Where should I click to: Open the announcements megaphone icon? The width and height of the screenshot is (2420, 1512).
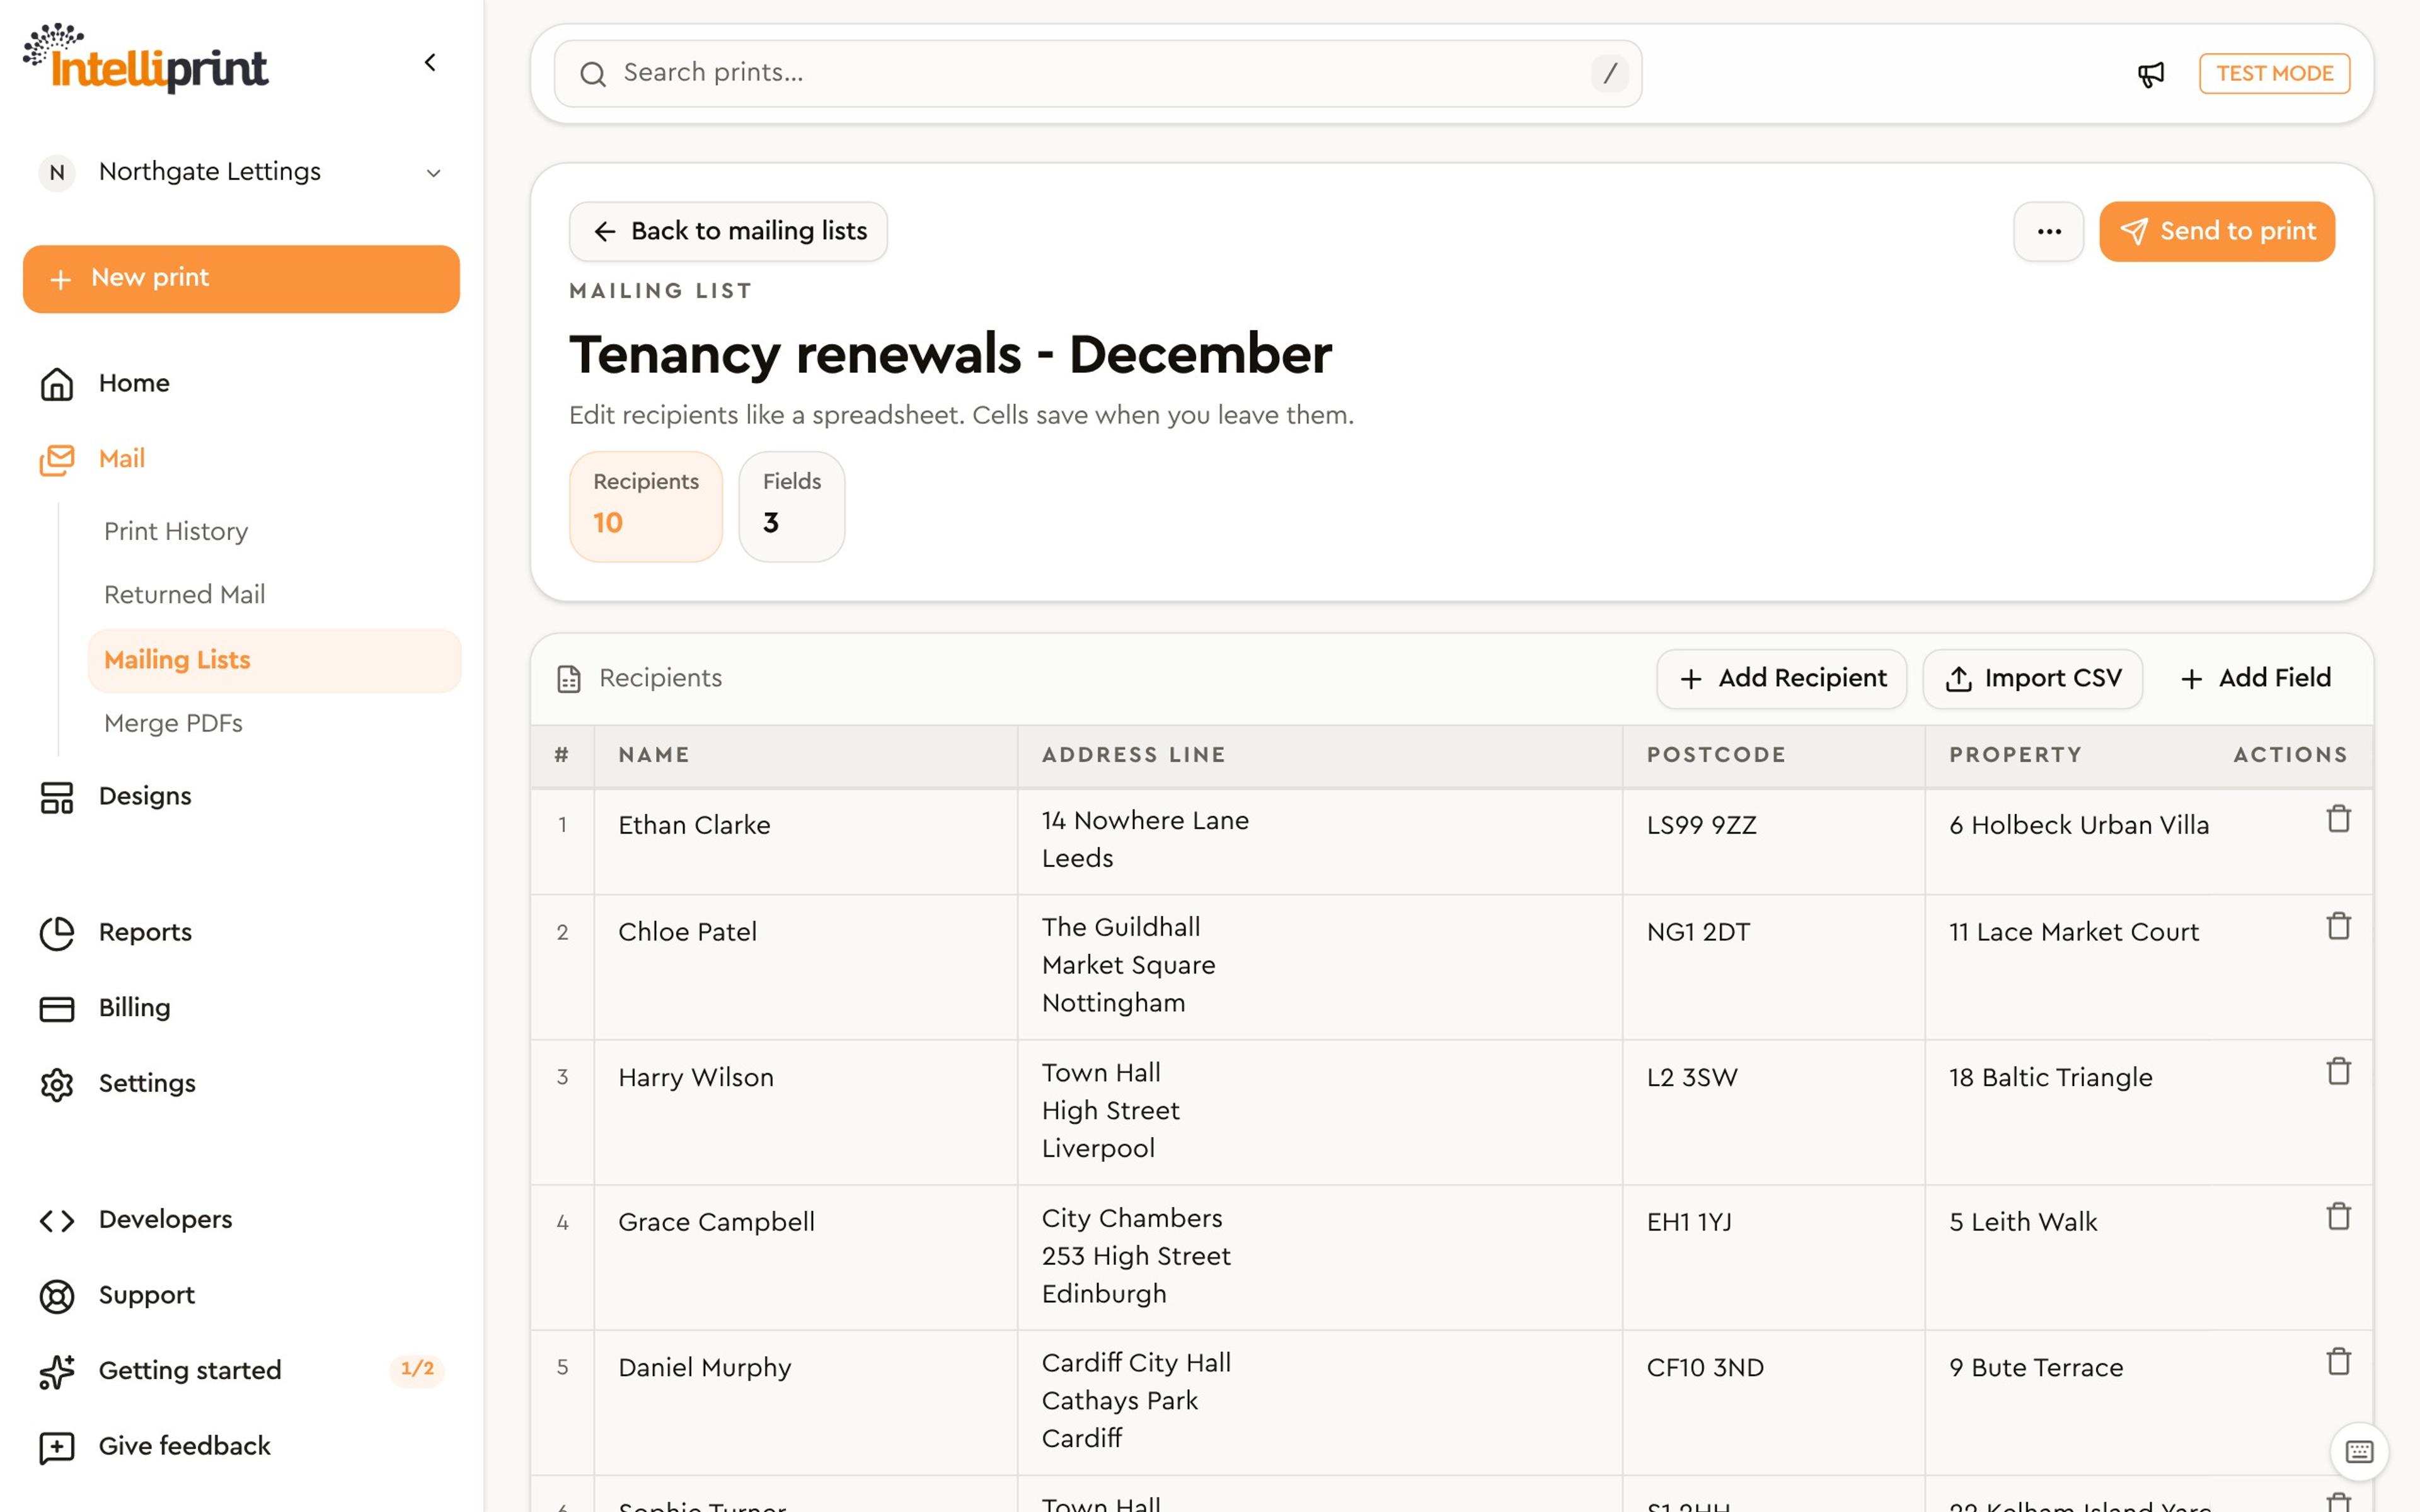tap(2150, 74)
